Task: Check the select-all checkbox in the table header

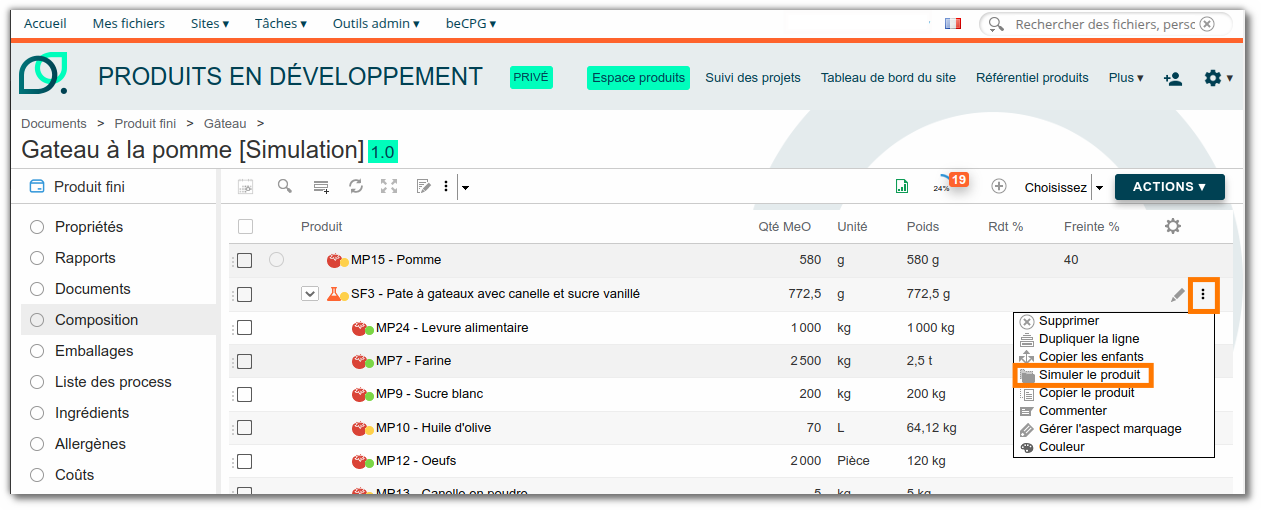Action: click(245, 227)
